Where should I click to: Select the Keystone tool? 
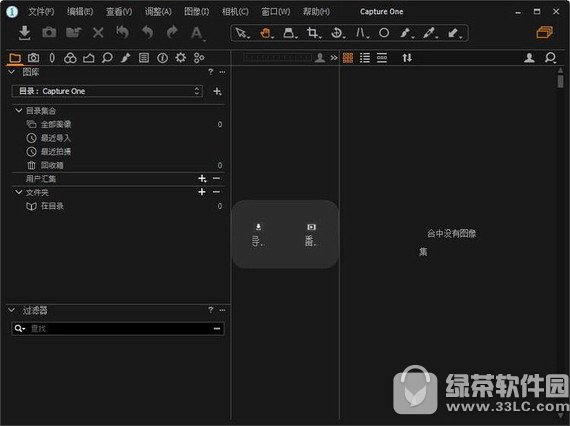point(361,33)
